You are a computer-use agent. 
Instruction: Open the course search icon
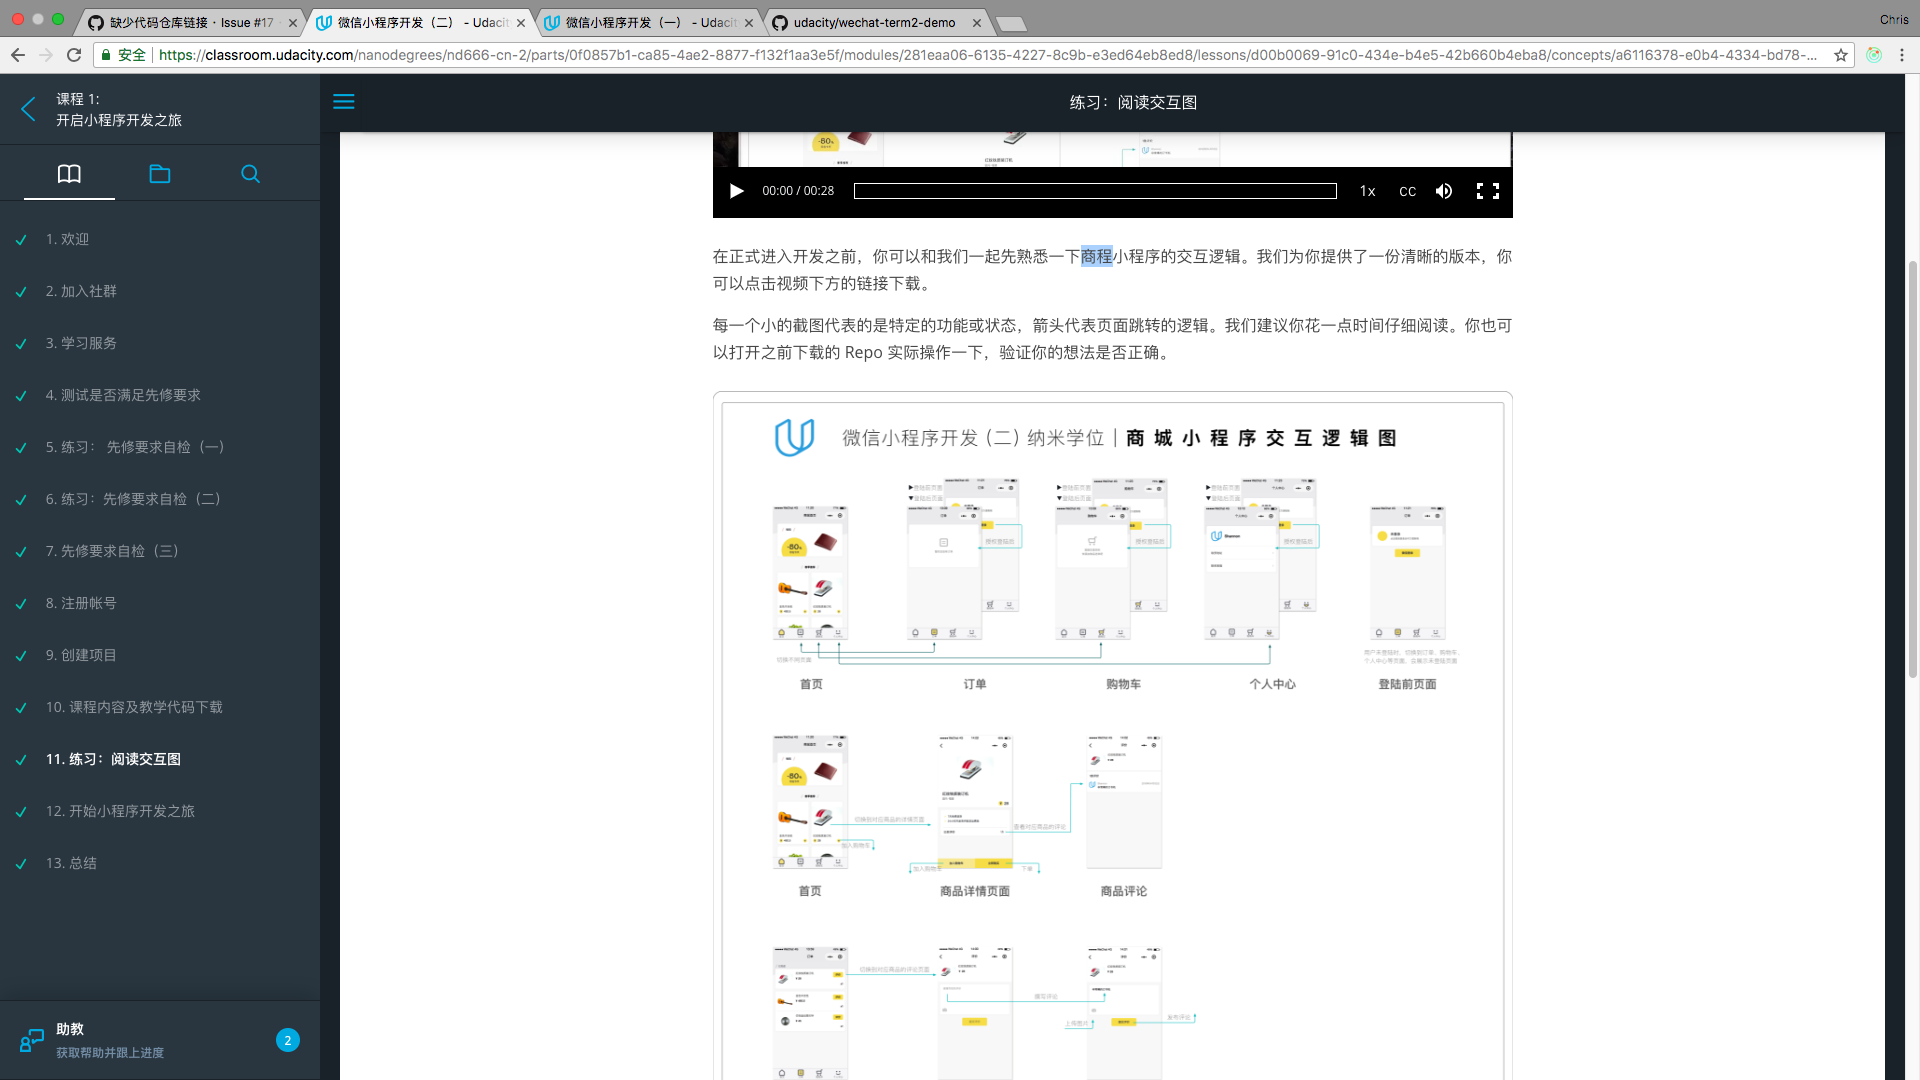click(x=250, y=173)
